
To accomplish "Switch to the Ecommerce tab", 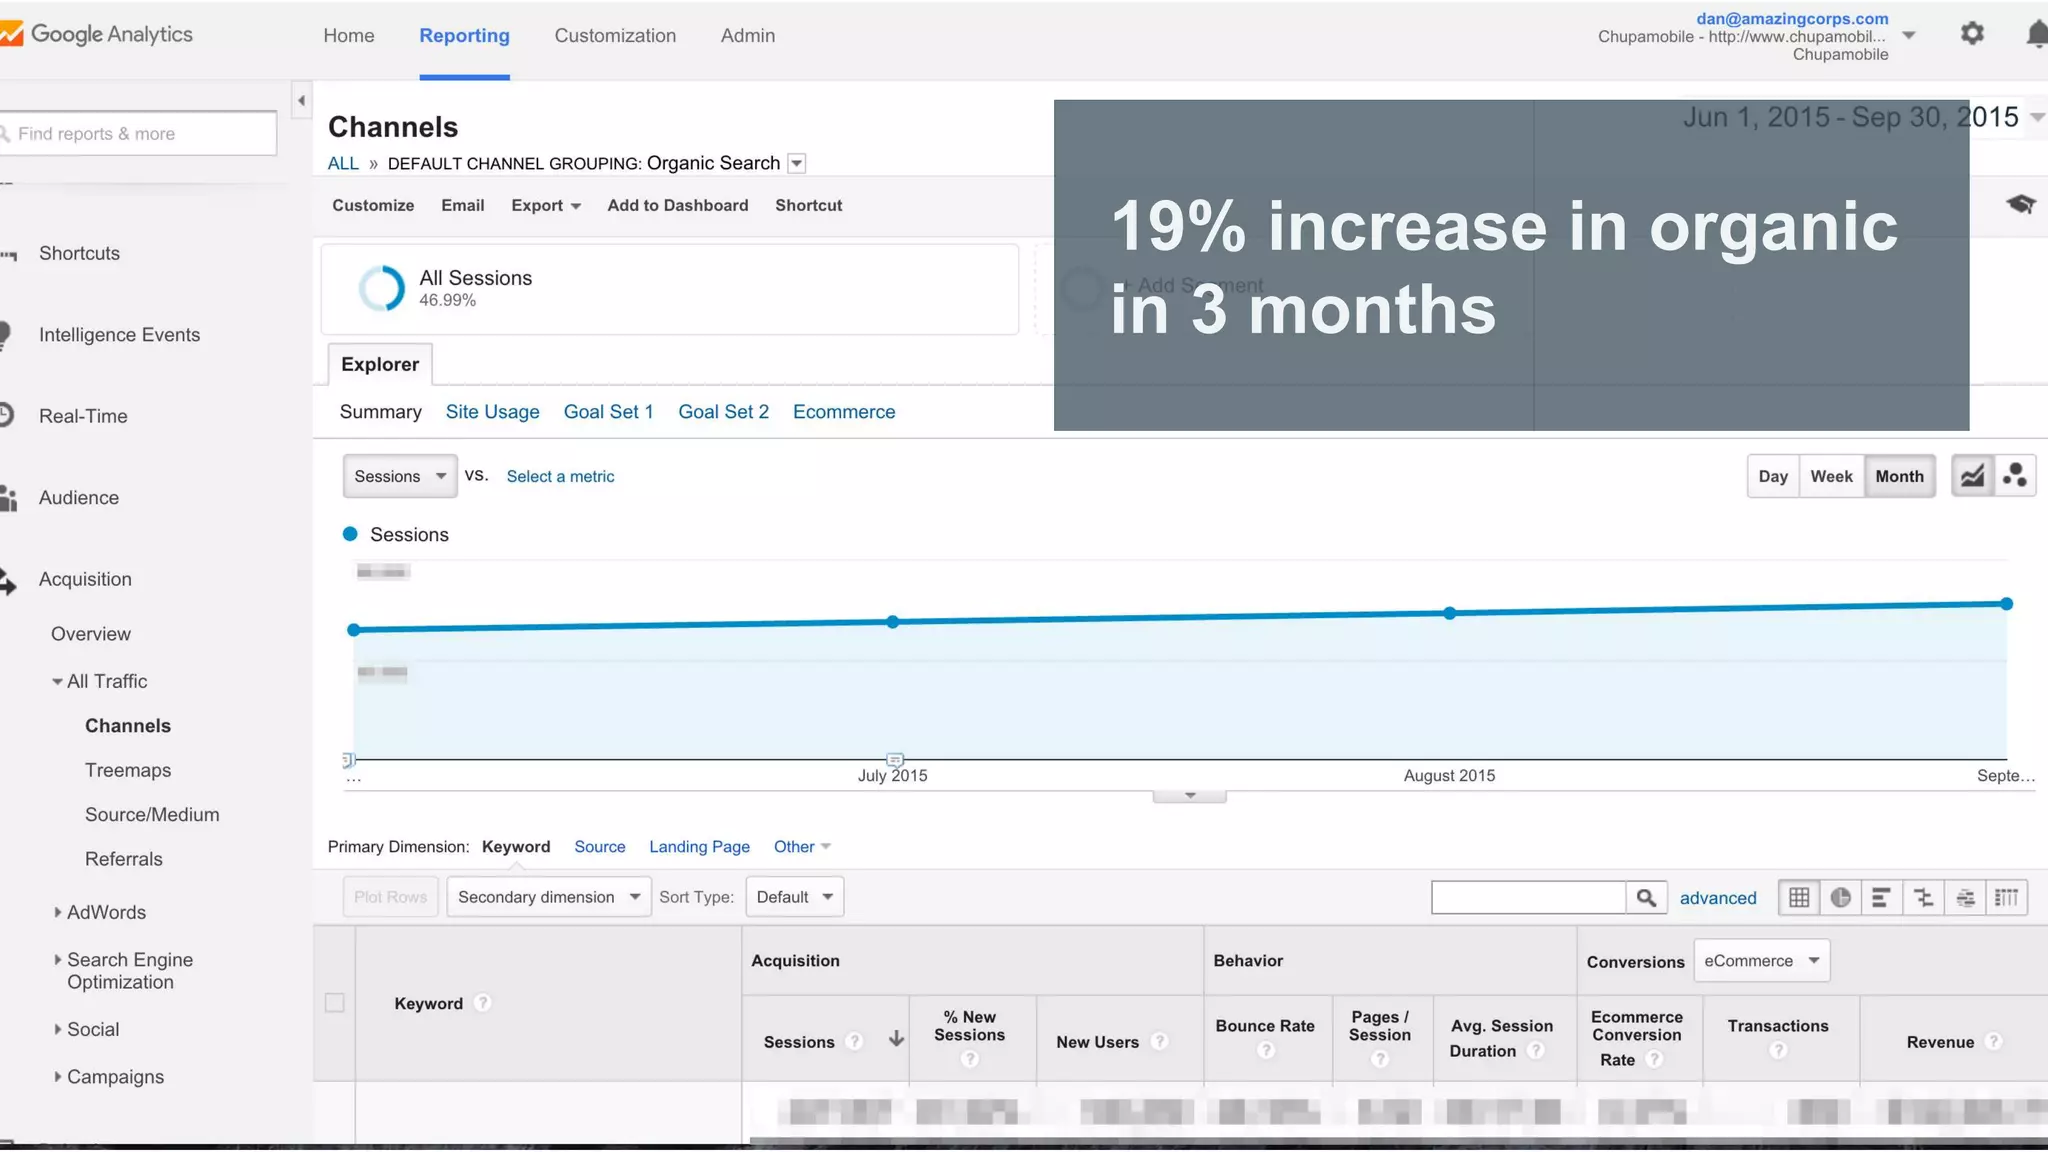I will [844, 412].
